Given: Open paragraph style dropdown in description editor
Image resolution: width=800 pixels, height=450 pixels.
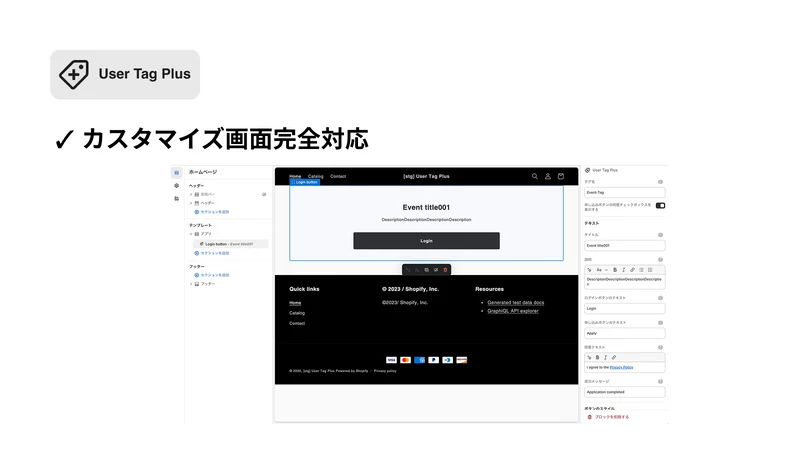Looking at the screenshot, I should [x=602, y=270].
